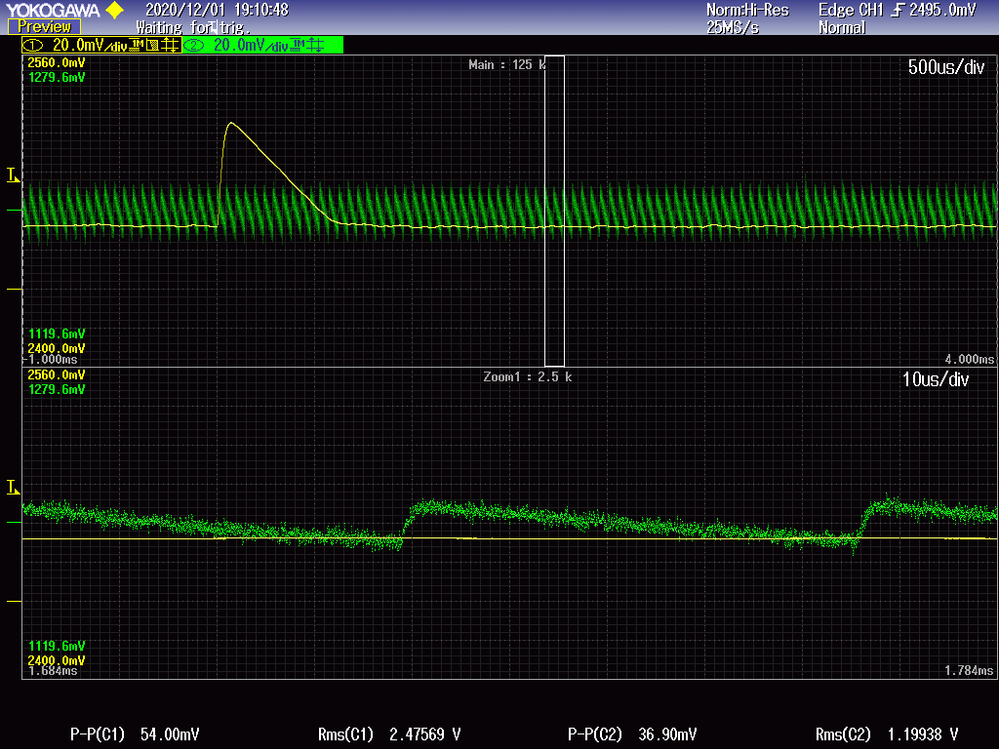Click the 'Waiting for trig.' status text
The image size is (999, 749).
point(193,27)
